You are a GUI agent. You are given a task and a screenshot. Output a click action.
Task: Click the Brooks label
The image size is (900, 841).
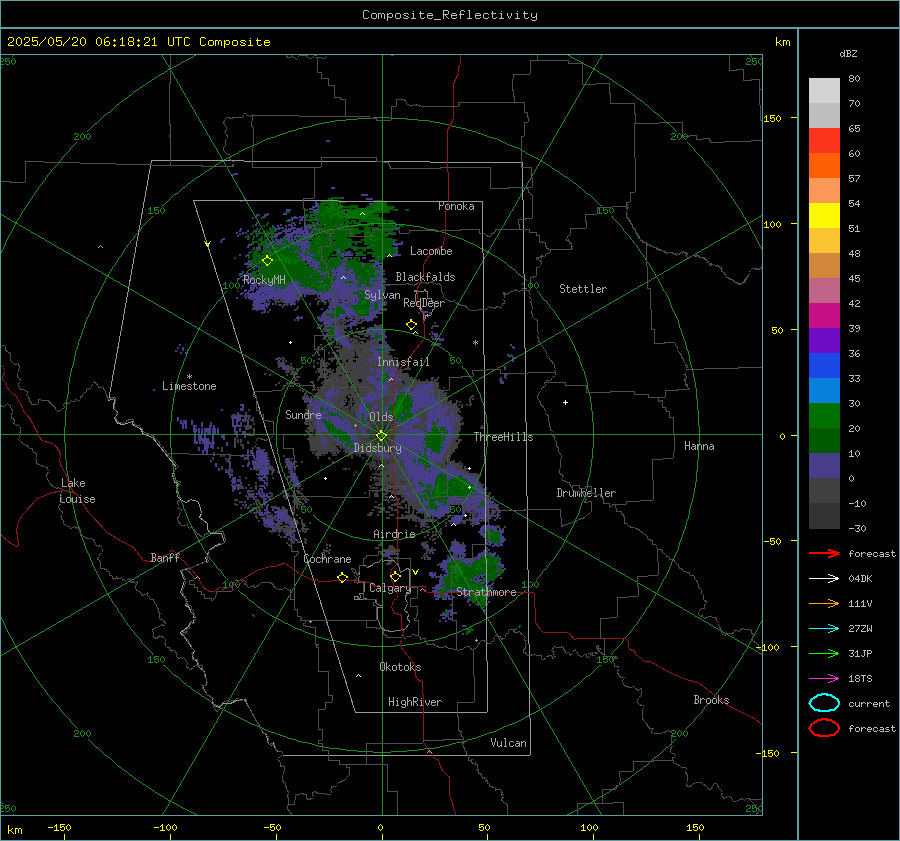click(x=711, y=700)
